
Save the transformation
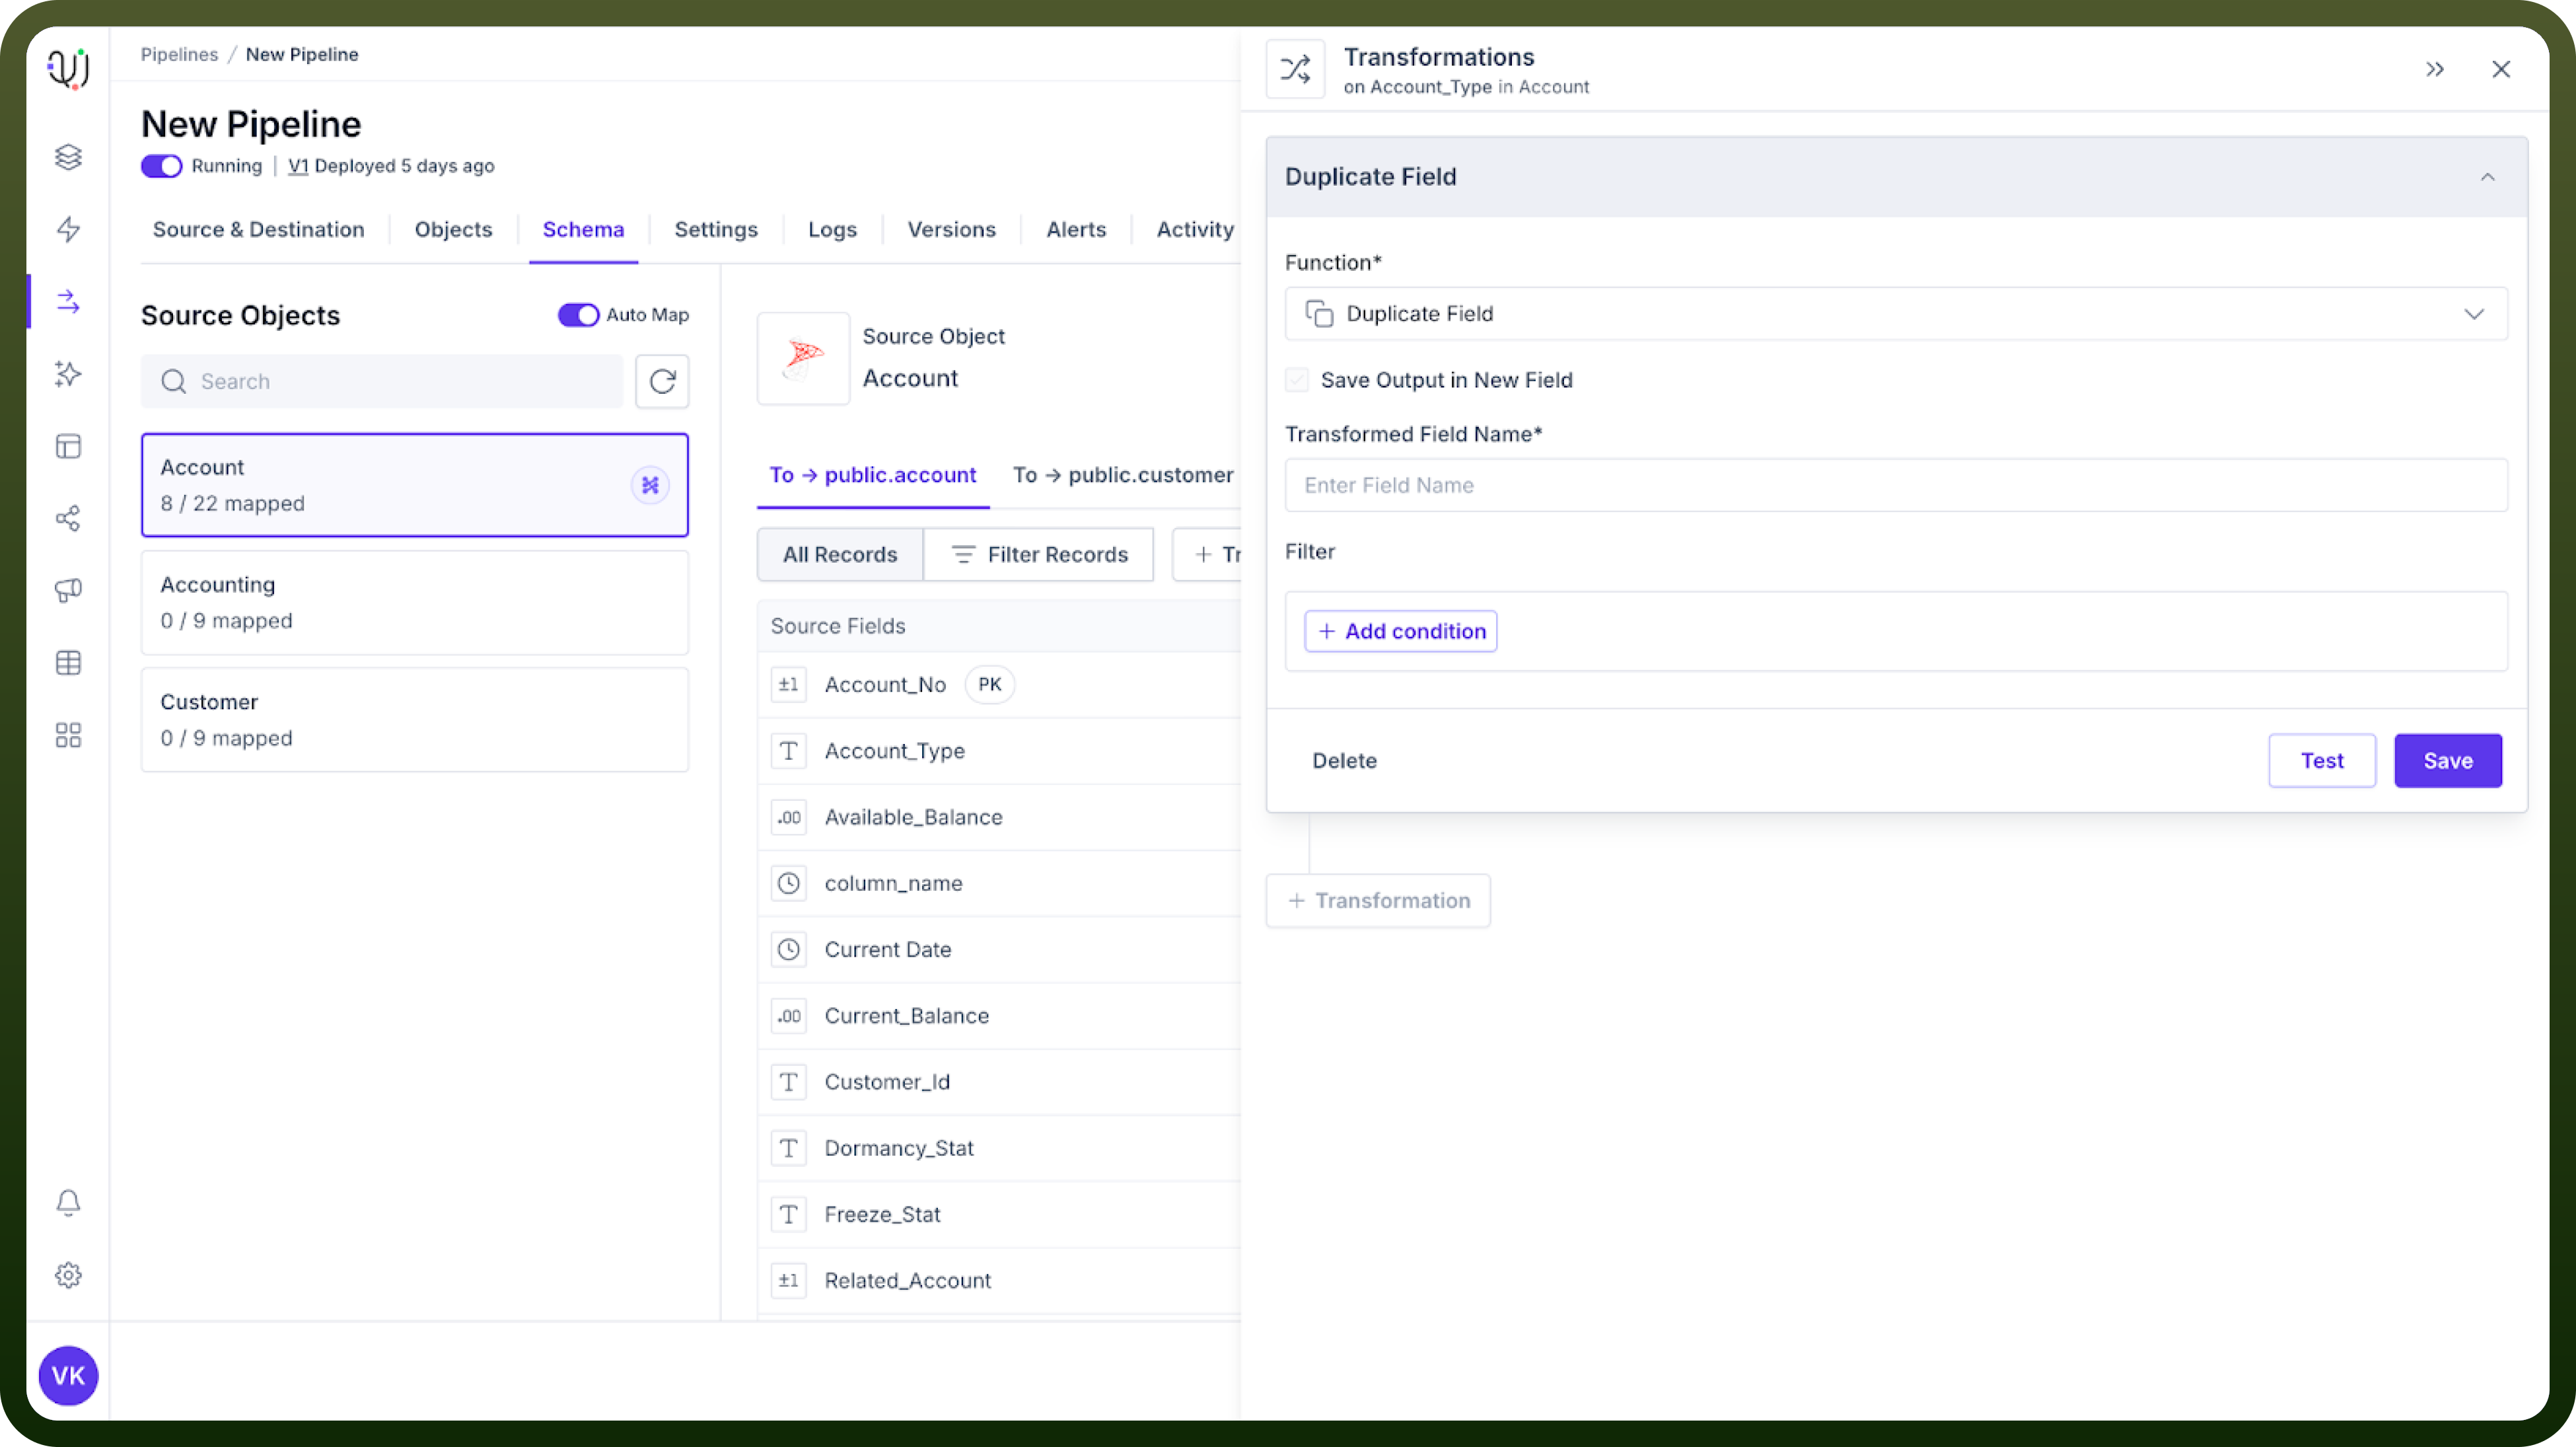2448,761
